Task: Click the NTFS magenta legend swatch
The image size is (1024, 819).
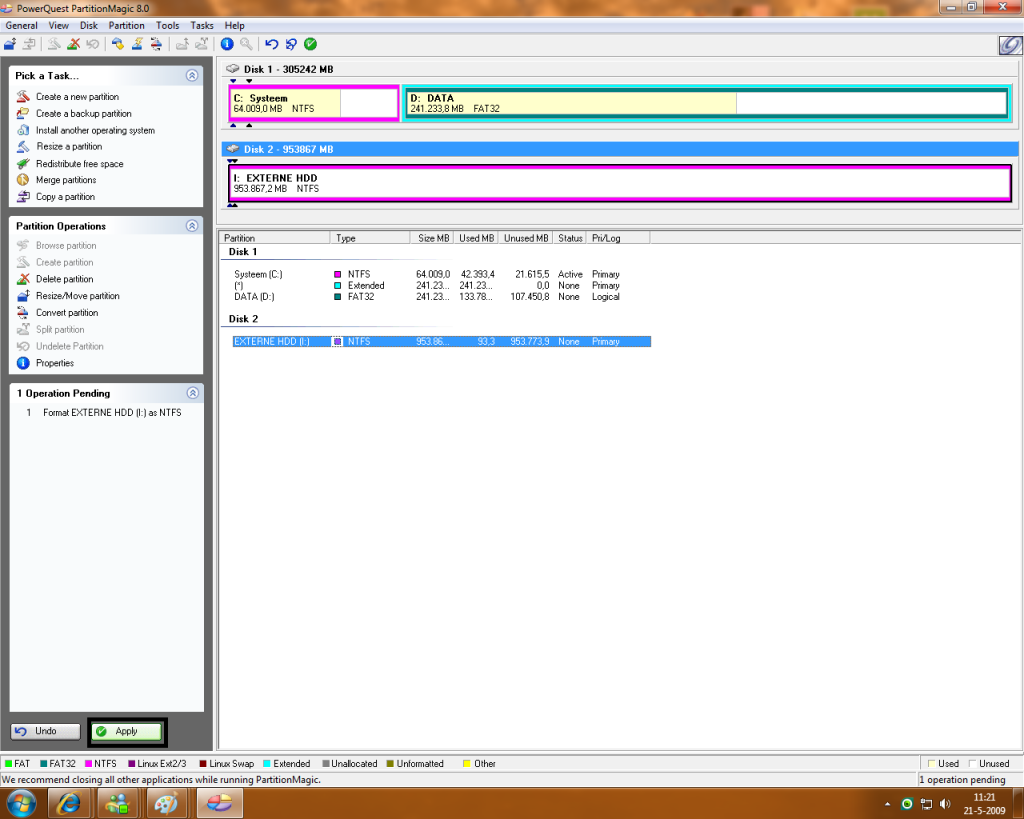Action: click(89, 763)
